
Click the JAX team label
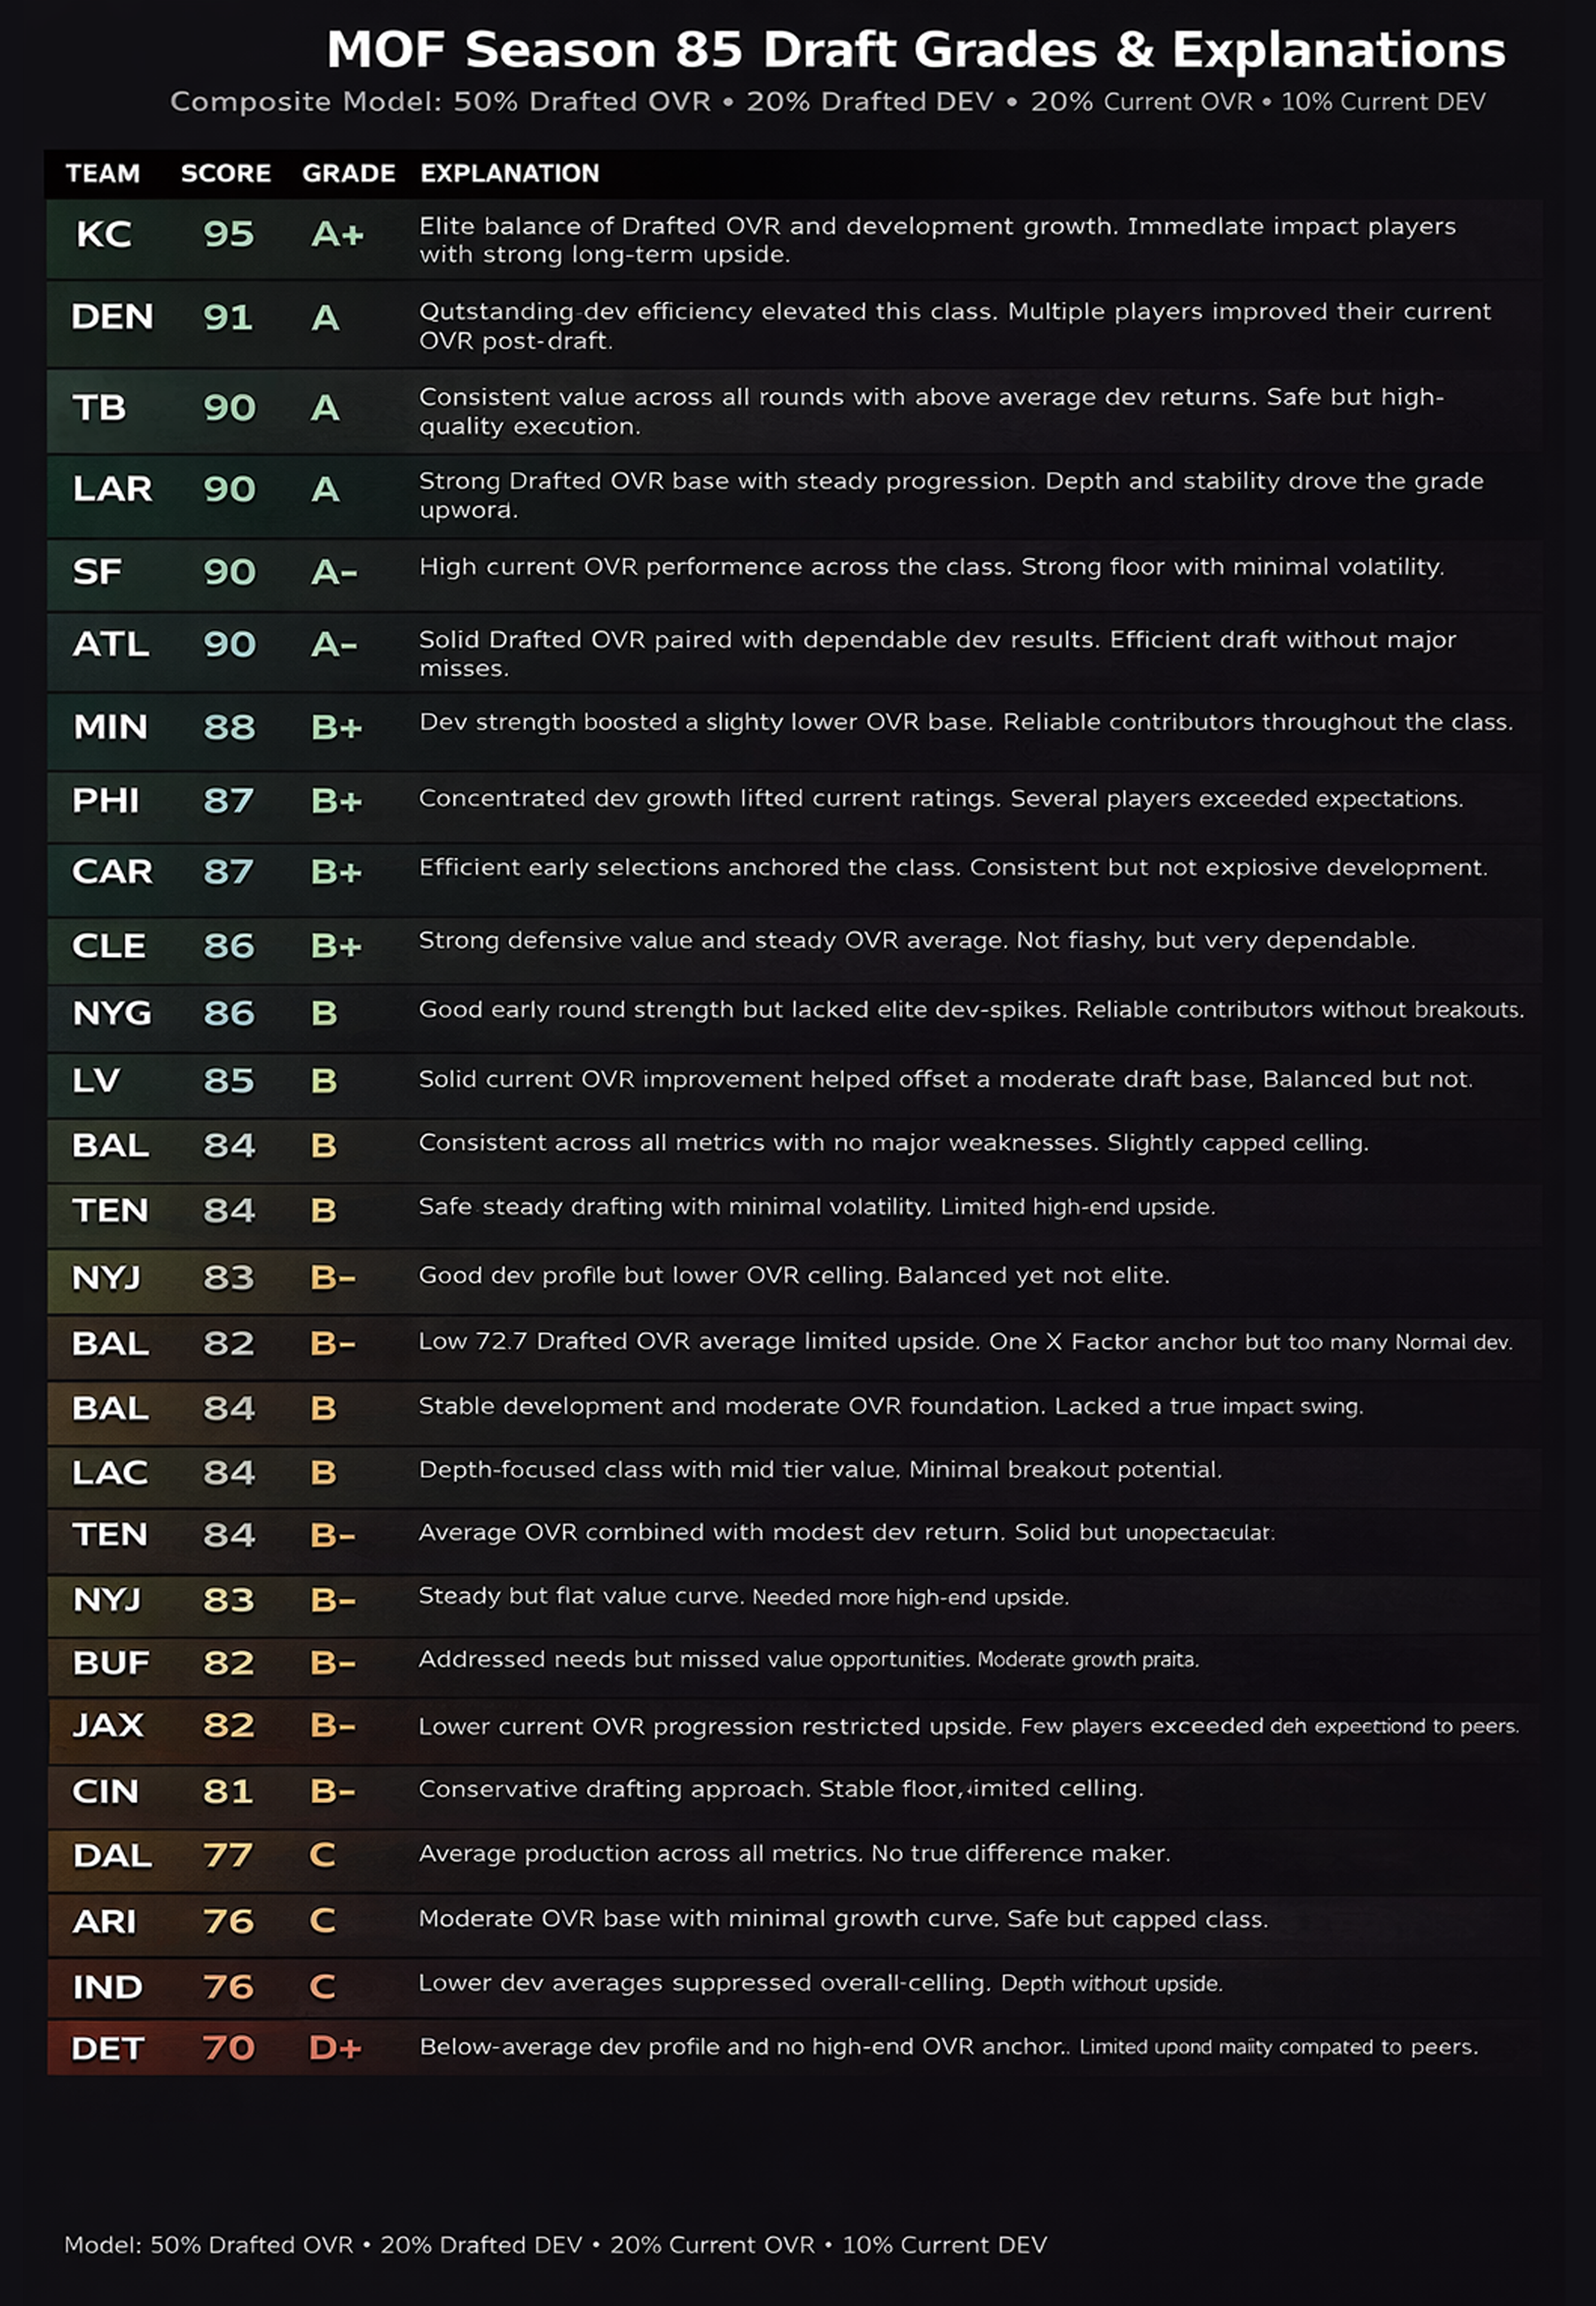tap(108, 1725)
